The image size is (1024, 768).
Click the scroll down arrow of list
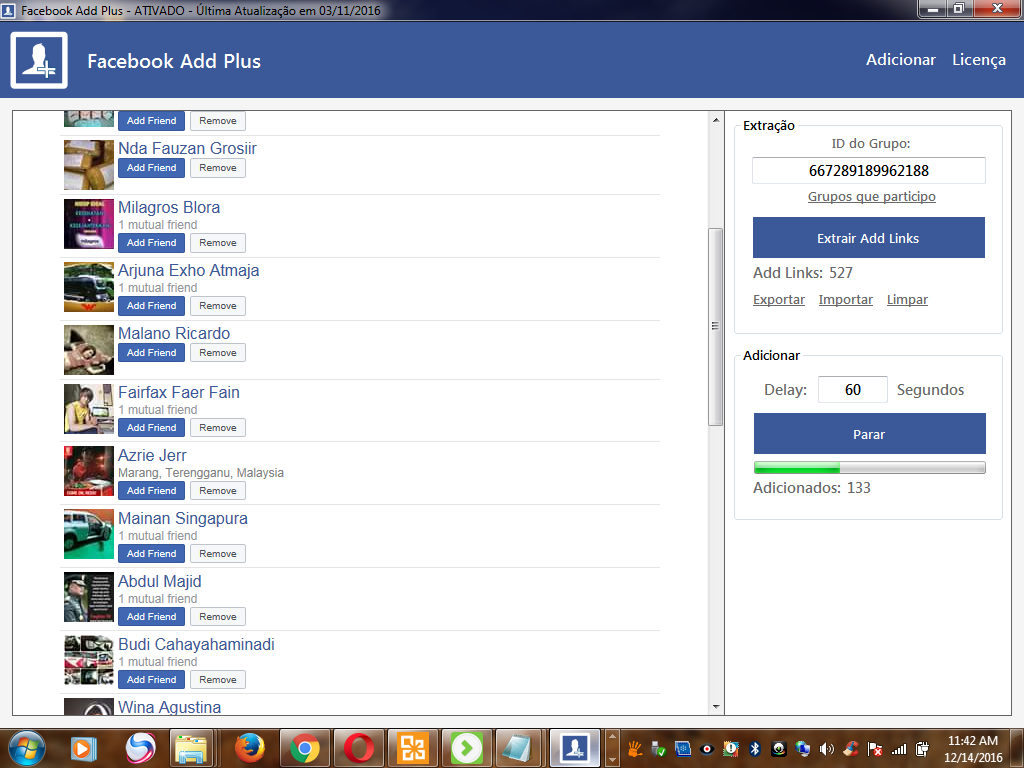point(716,707)
